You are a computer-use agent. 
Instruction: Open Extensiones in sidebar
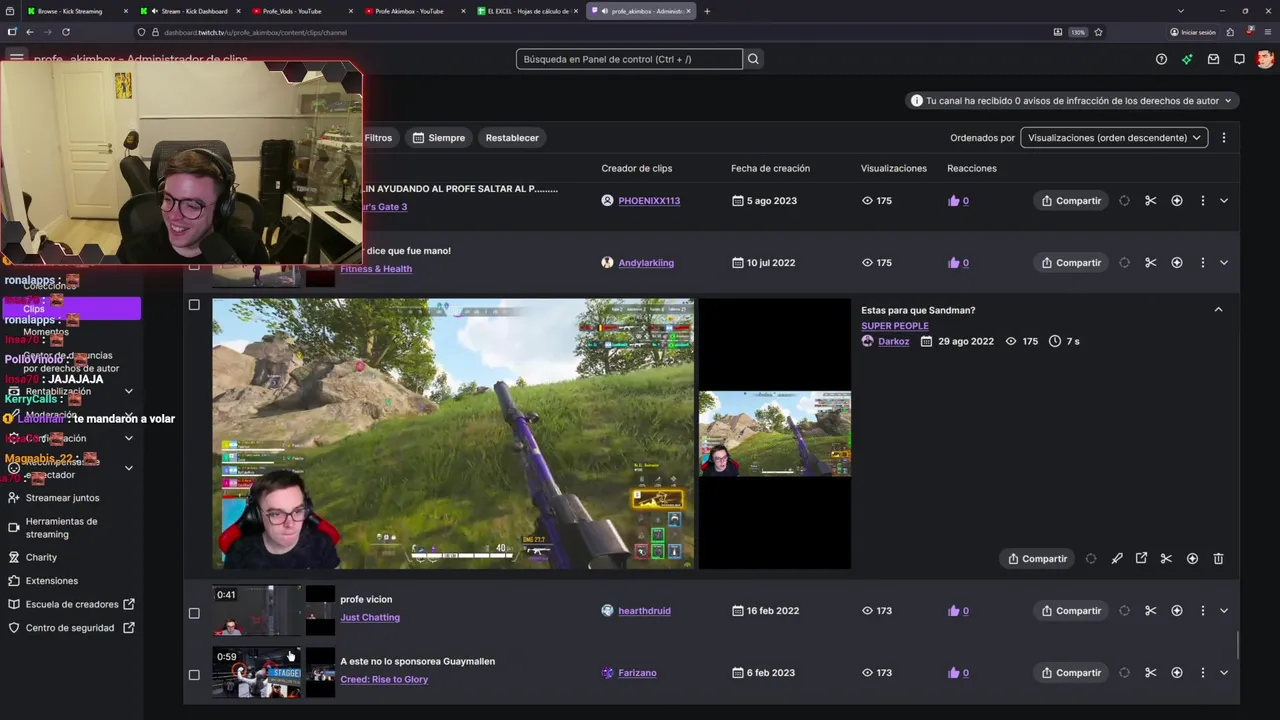click(51, 581)
